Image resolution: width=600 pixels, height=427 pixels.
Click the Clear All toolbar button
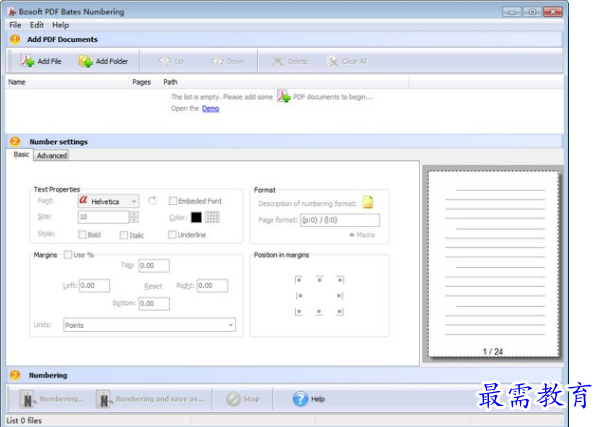tap(347, 61)
